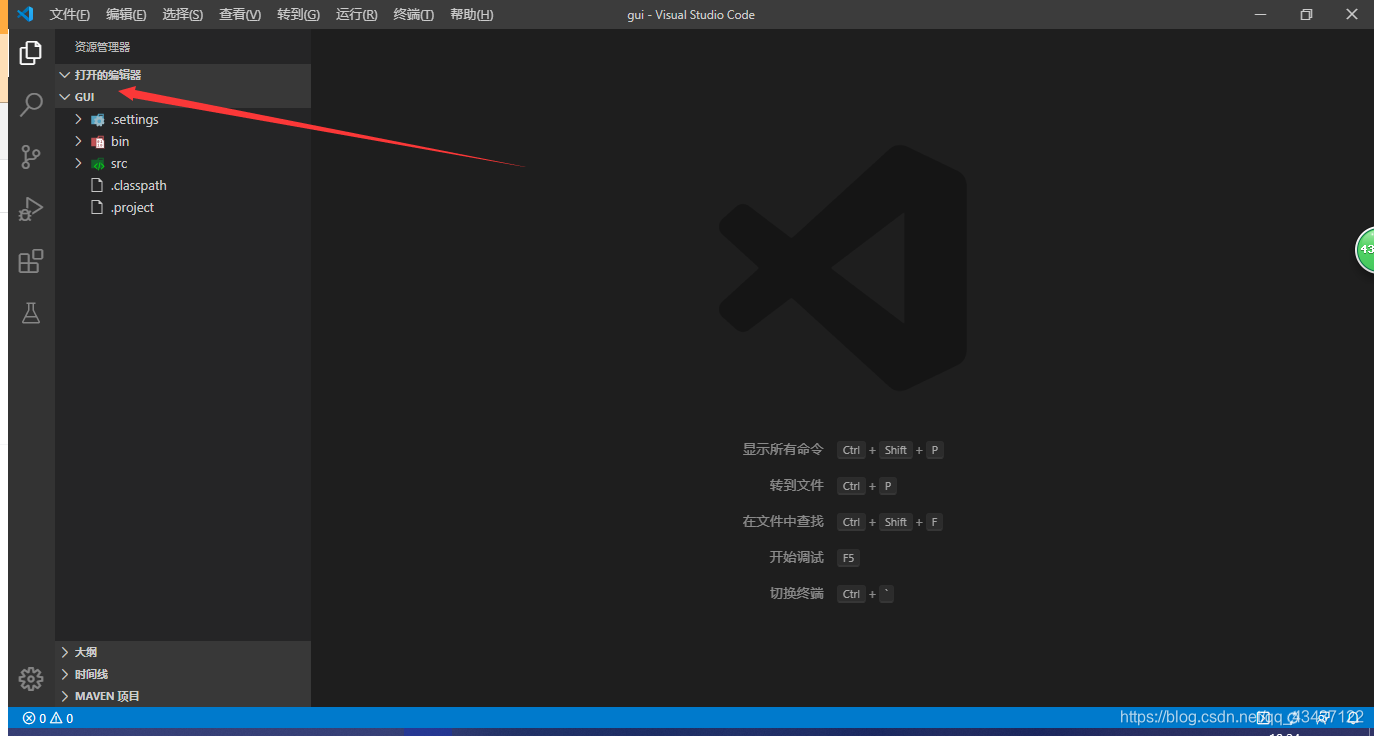Open the Run and Debug view icon
Viewport: 1374px width, 736px height.
pyautogui.click(x=31, y=209)
